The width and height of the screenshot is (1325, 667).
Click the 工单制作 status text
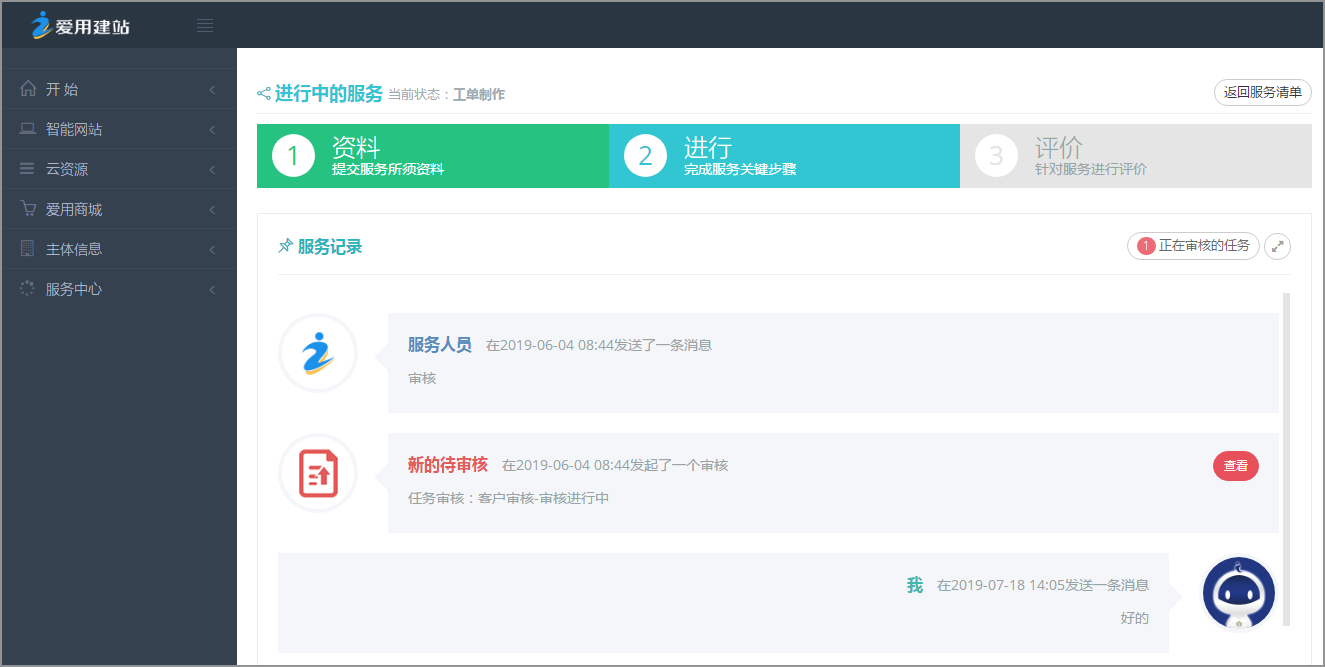479,95
